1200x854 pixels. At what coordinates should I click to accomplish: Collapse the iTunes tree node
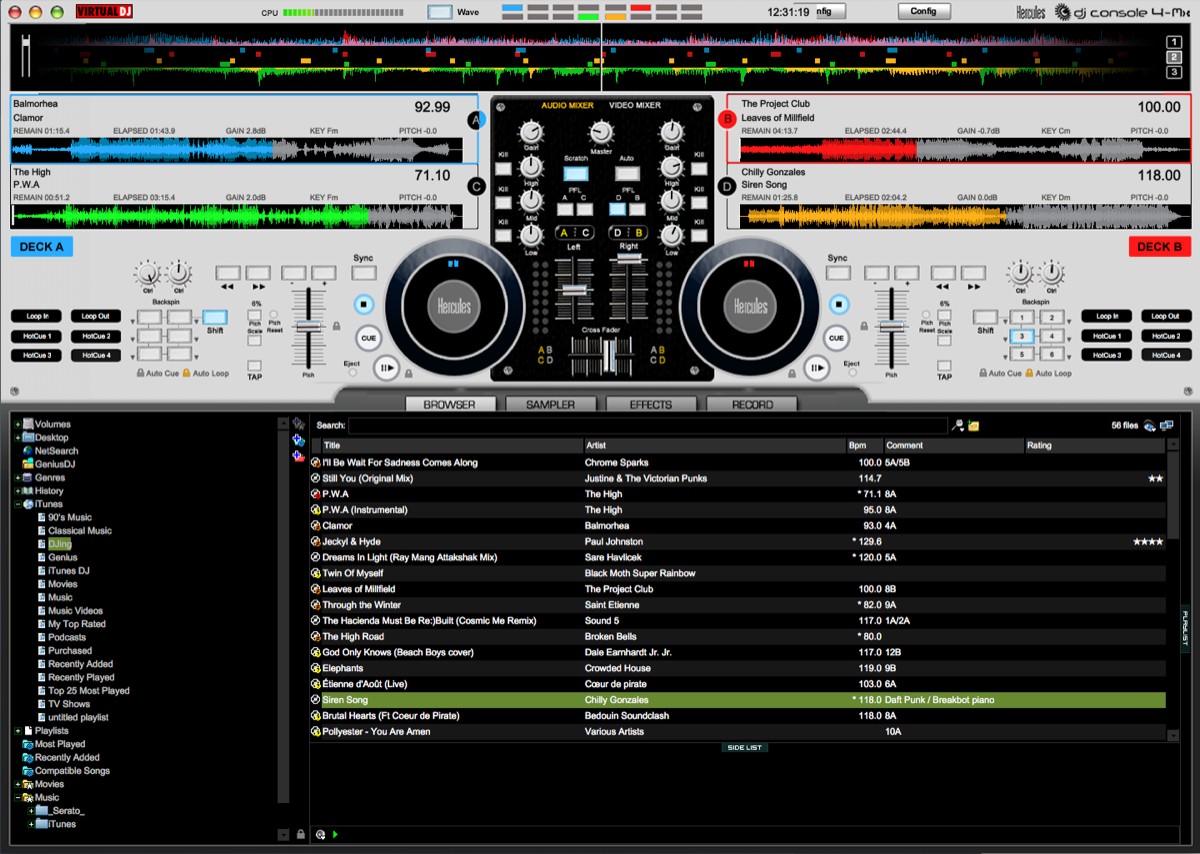click(18, 504)
